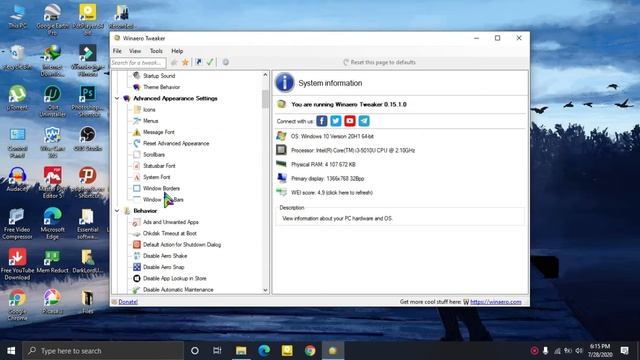640x360 pixels.
Task: Select System Font tweak
Action: pos(156,177)
